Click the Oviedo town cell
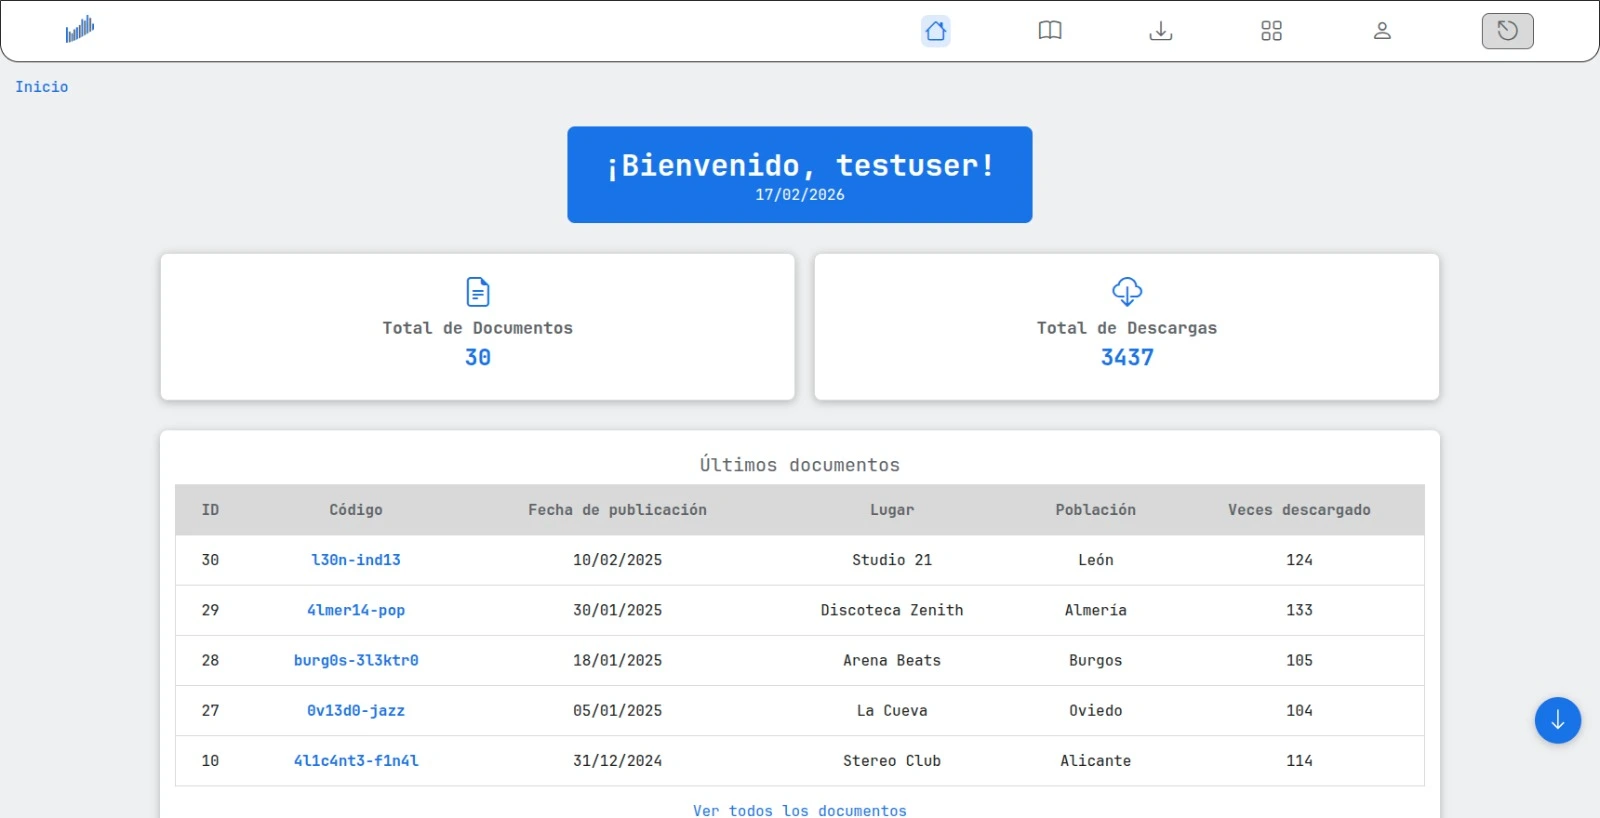Viewport: 1600px width, 818px height. [1096, 710]
